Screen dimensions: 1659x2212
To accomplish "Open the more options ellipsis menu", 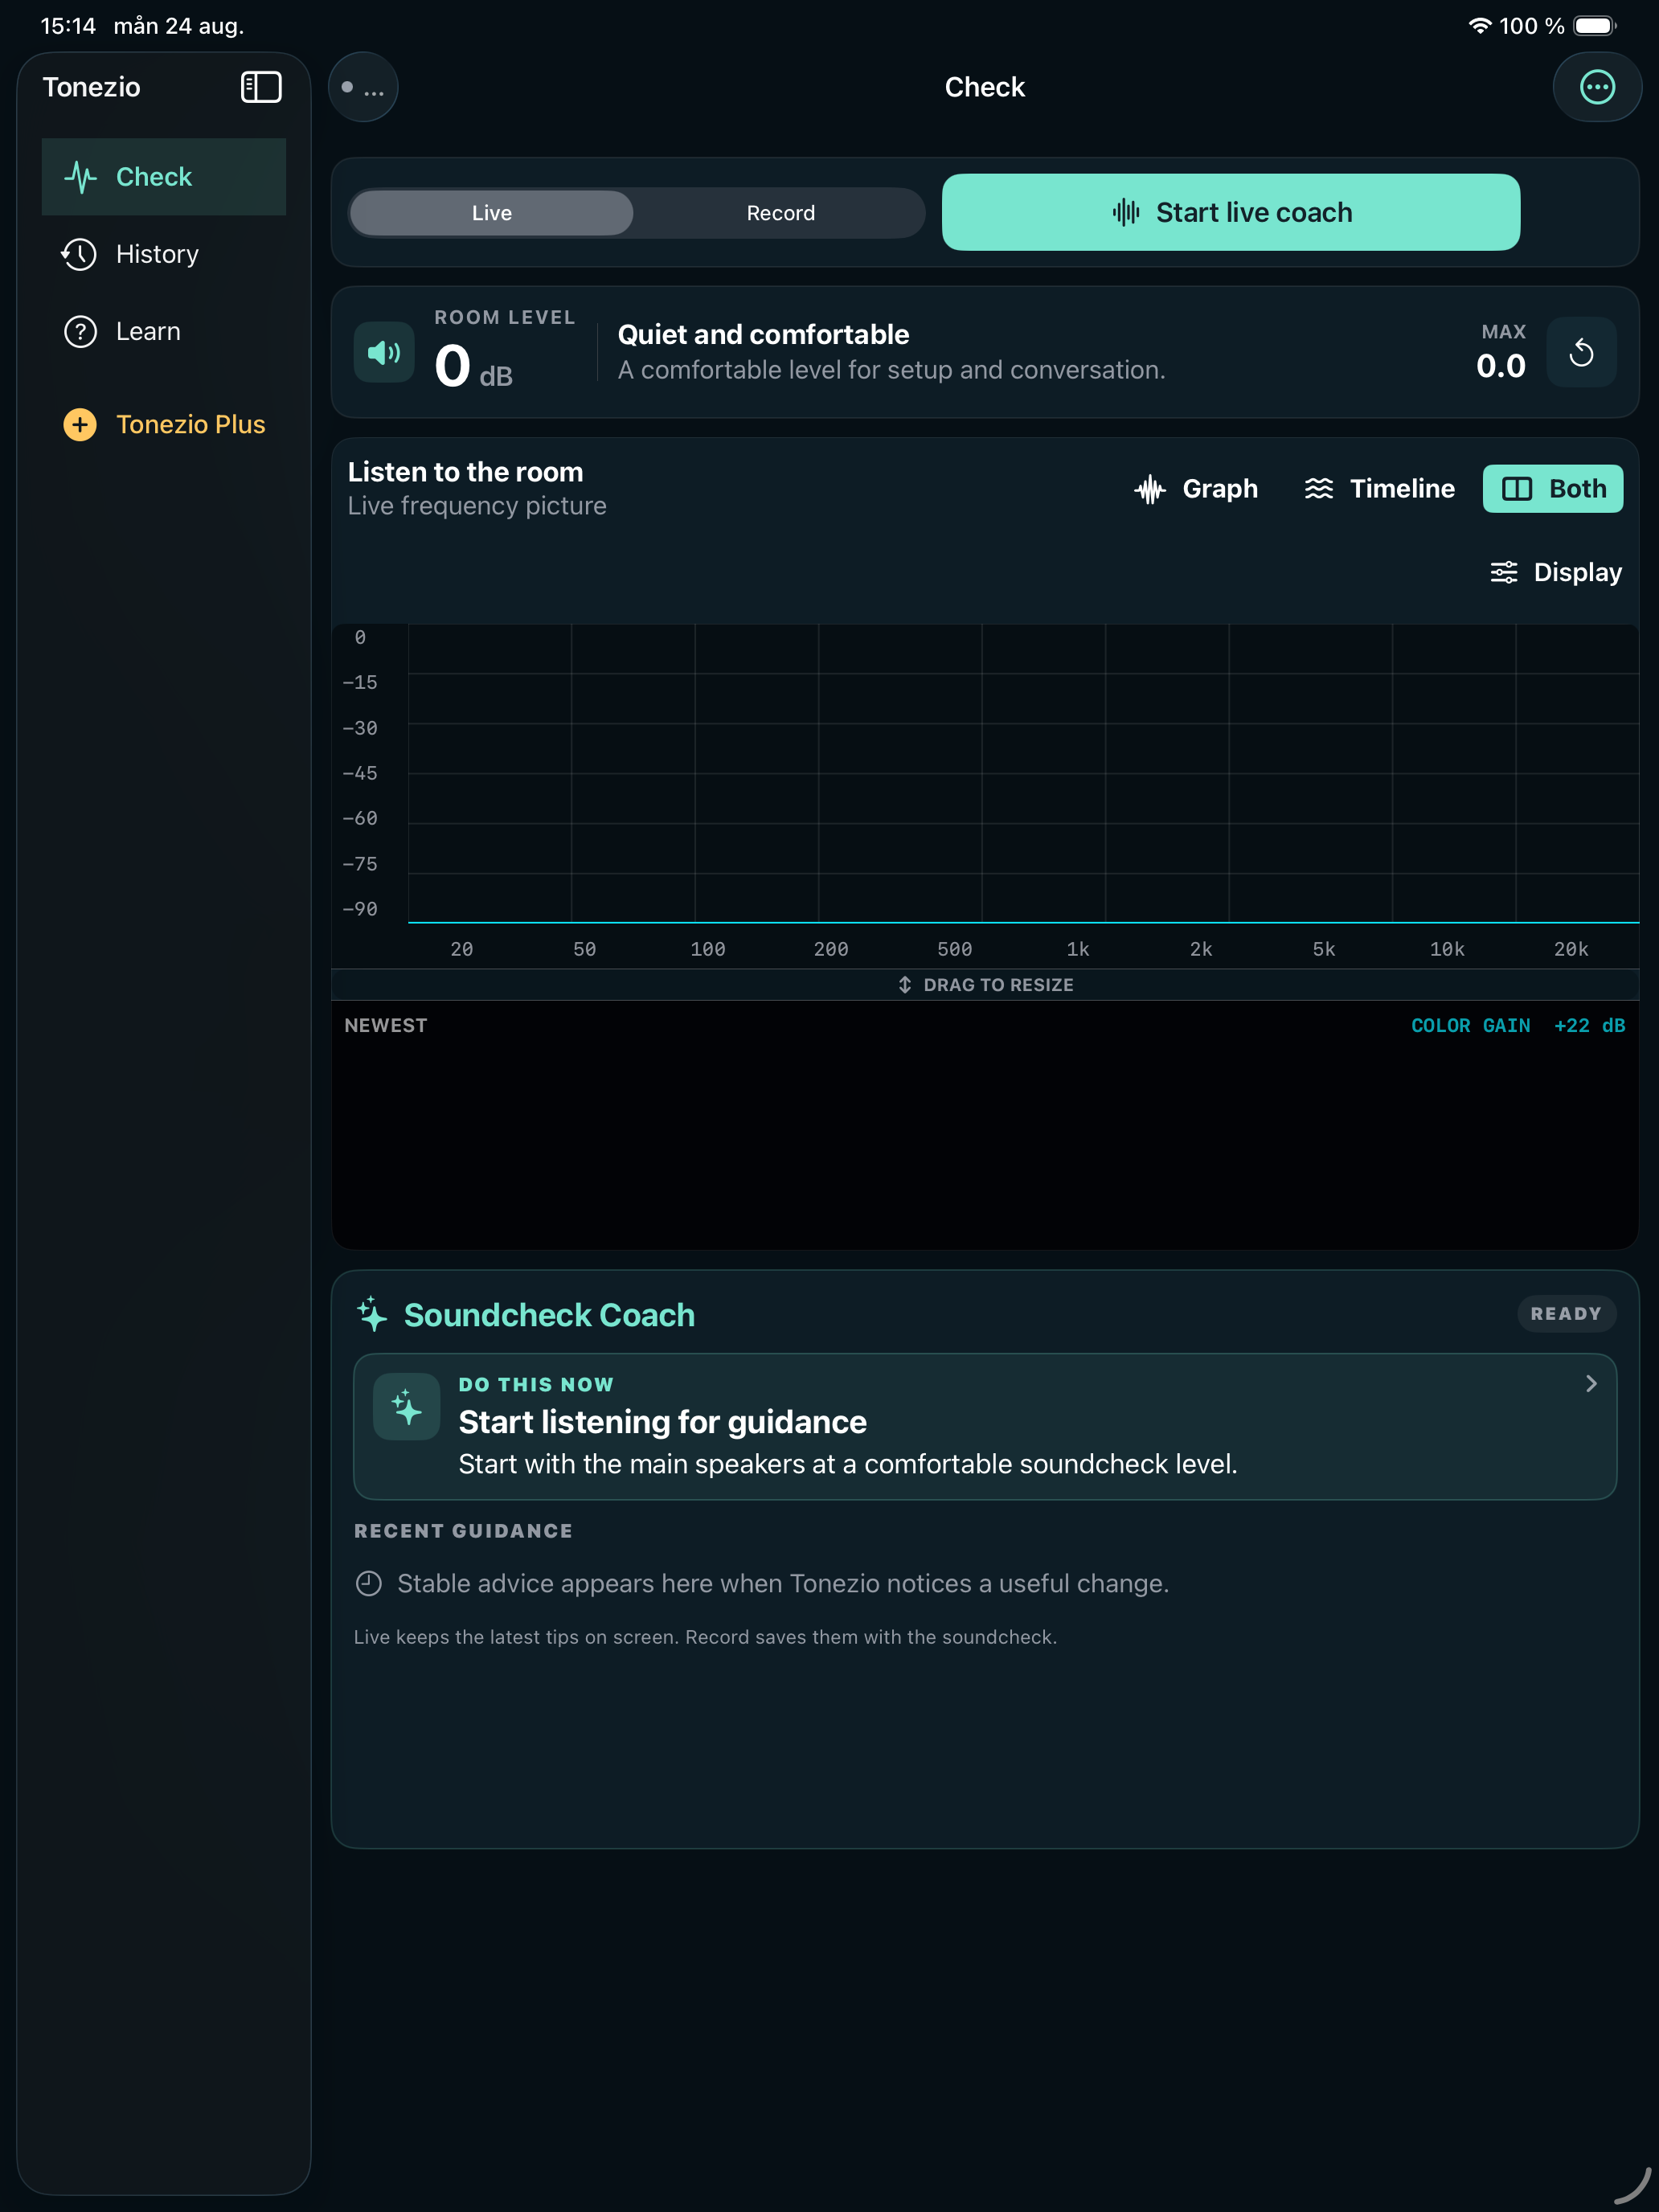I will coord(1597,87).
